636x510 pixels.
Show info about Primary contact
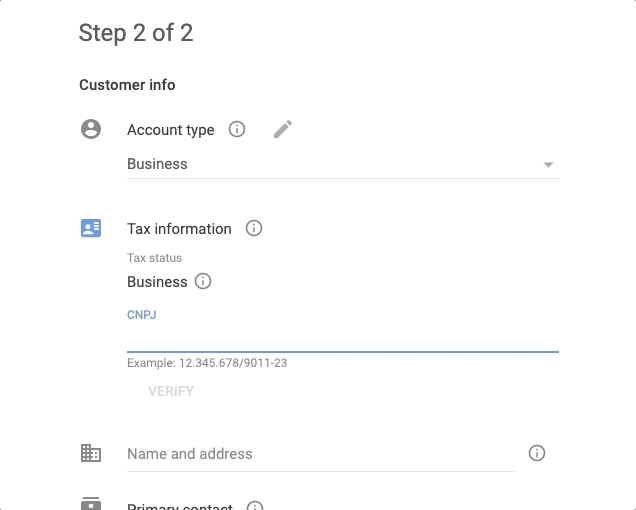tap(255, 506)
